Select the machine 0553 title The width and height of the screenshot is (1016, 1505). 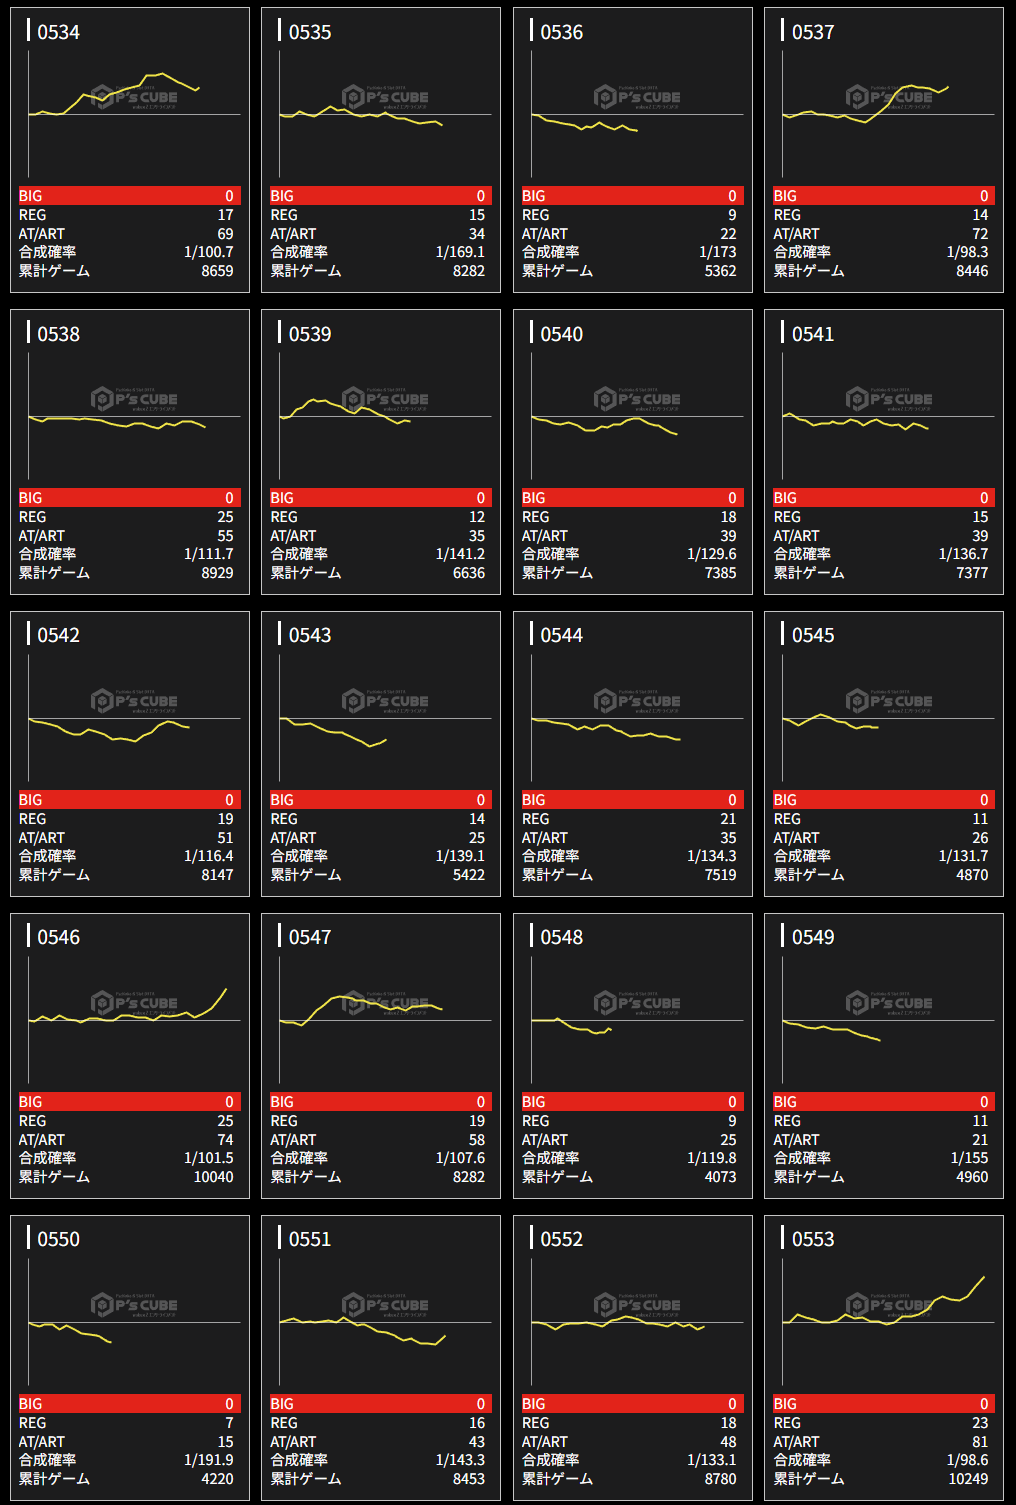click(813, 1239)
